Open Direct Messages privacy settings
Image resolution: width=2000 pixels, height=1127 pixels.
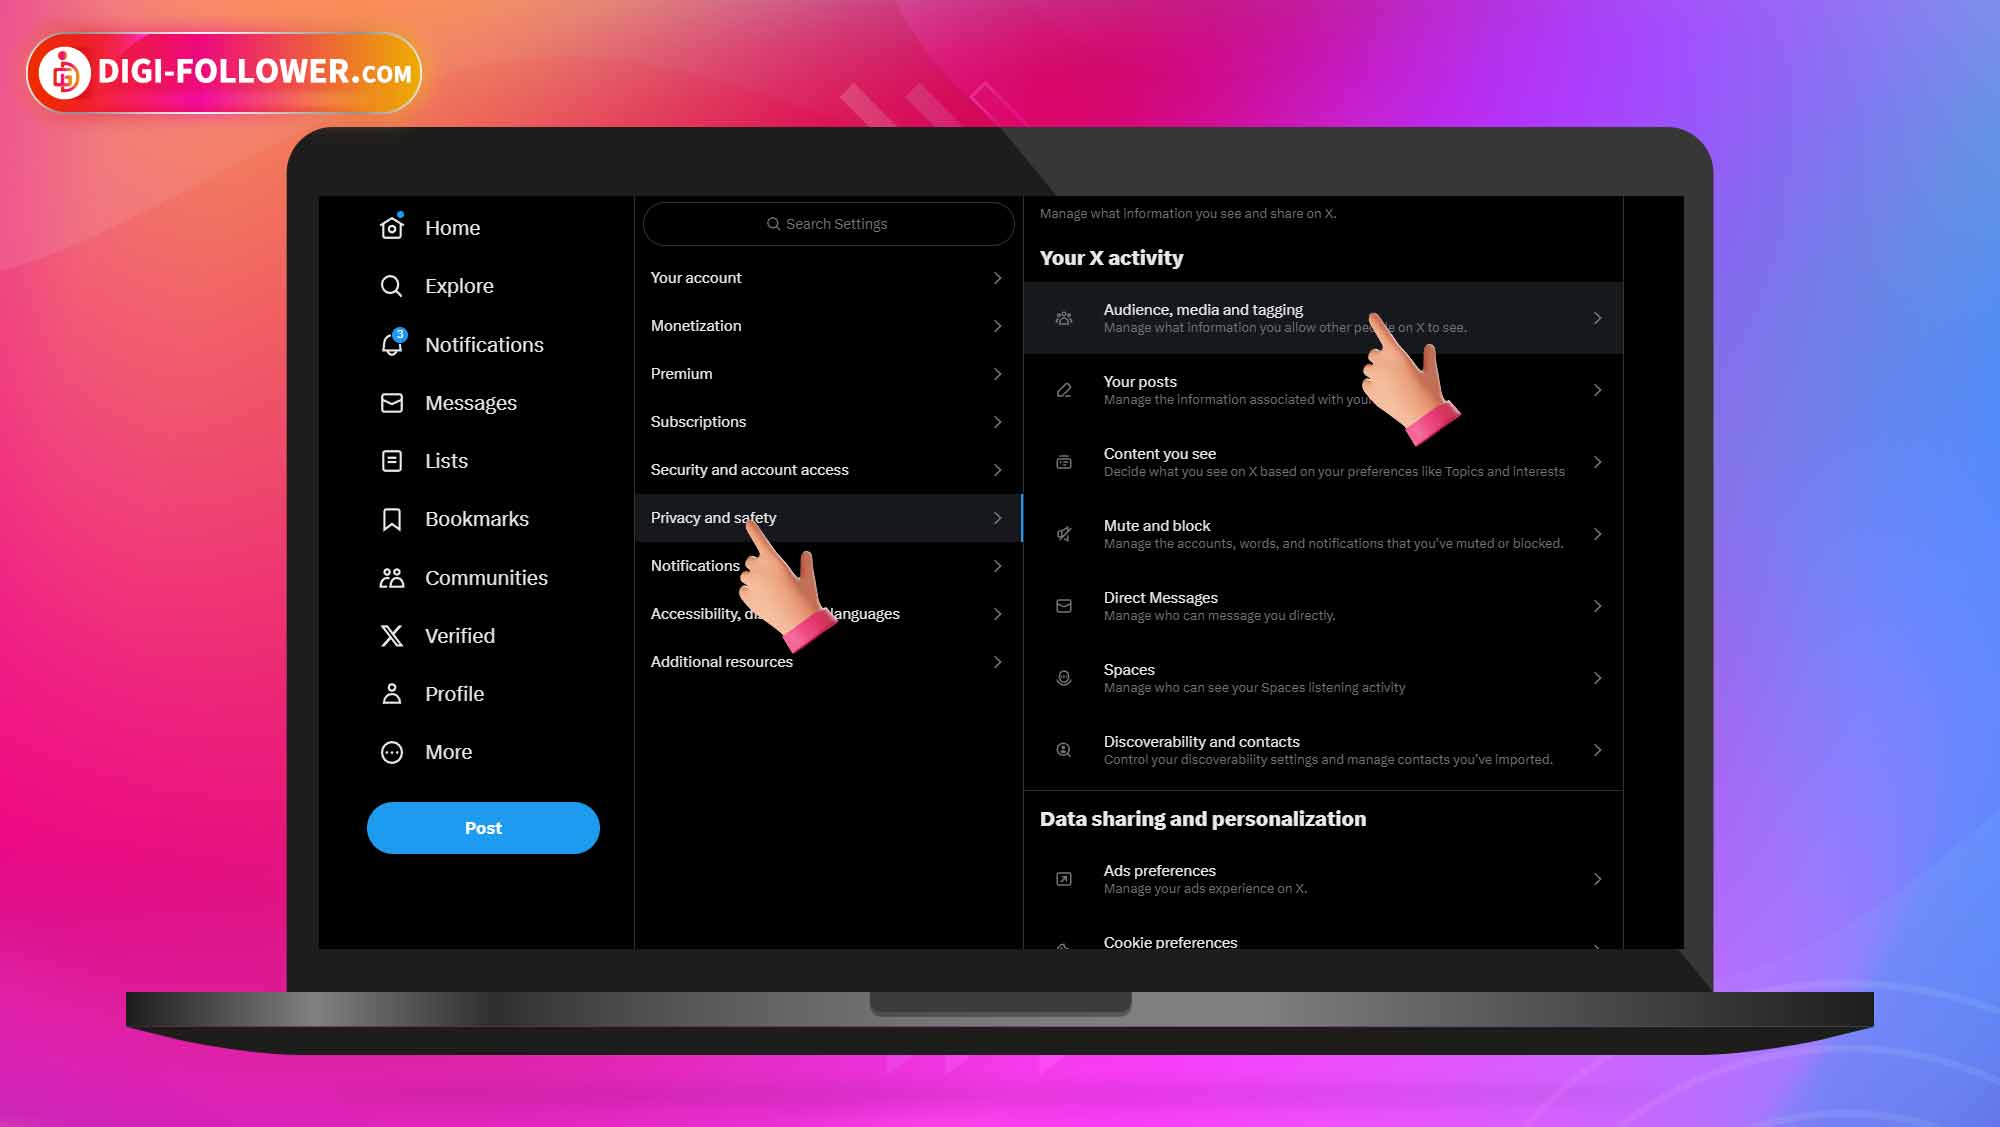coord(1324,605)
